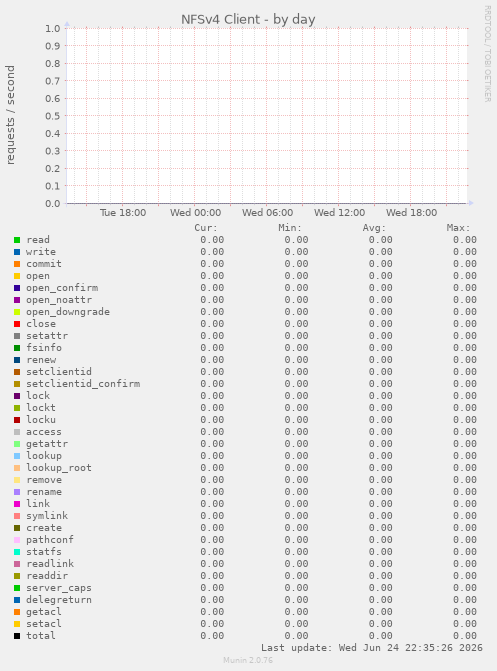Click the magenta link legend swatch

17,504
